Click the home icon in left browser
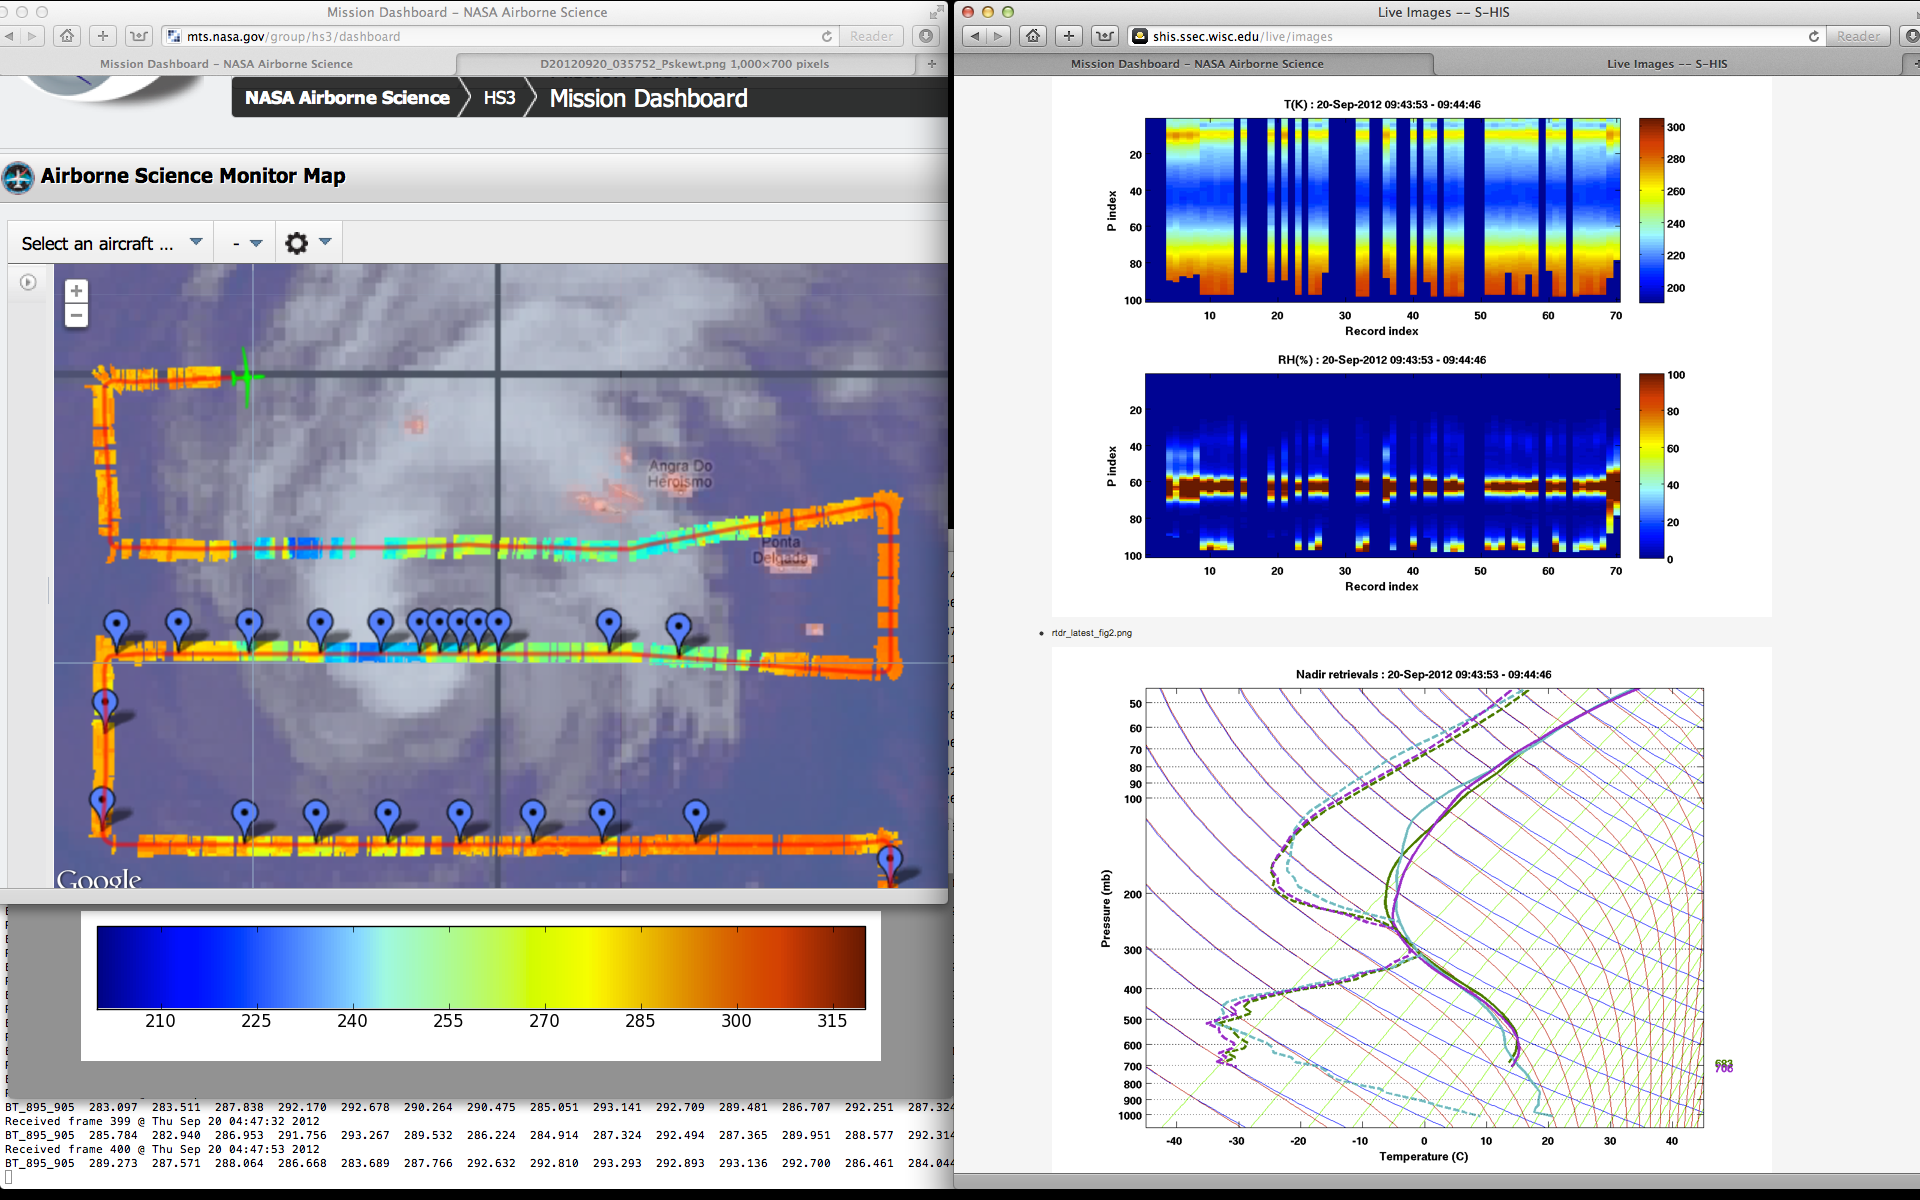Image resolution: width=1920 pixels, height=1200 pixels. pyautogui.click(x=67, y=36)
